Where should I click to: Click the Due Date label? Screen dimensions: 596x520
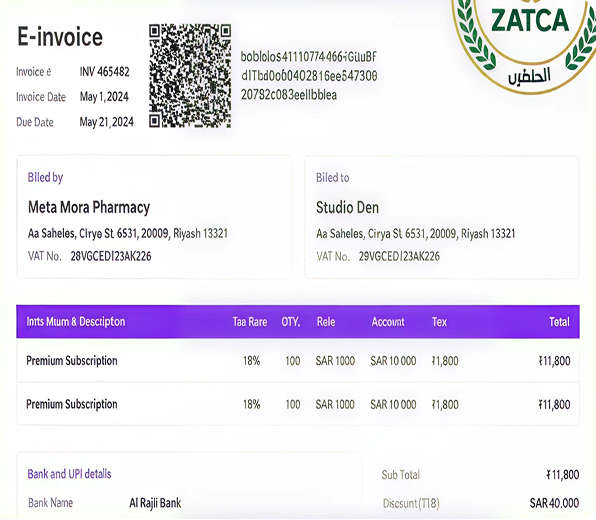click(35, 122)
